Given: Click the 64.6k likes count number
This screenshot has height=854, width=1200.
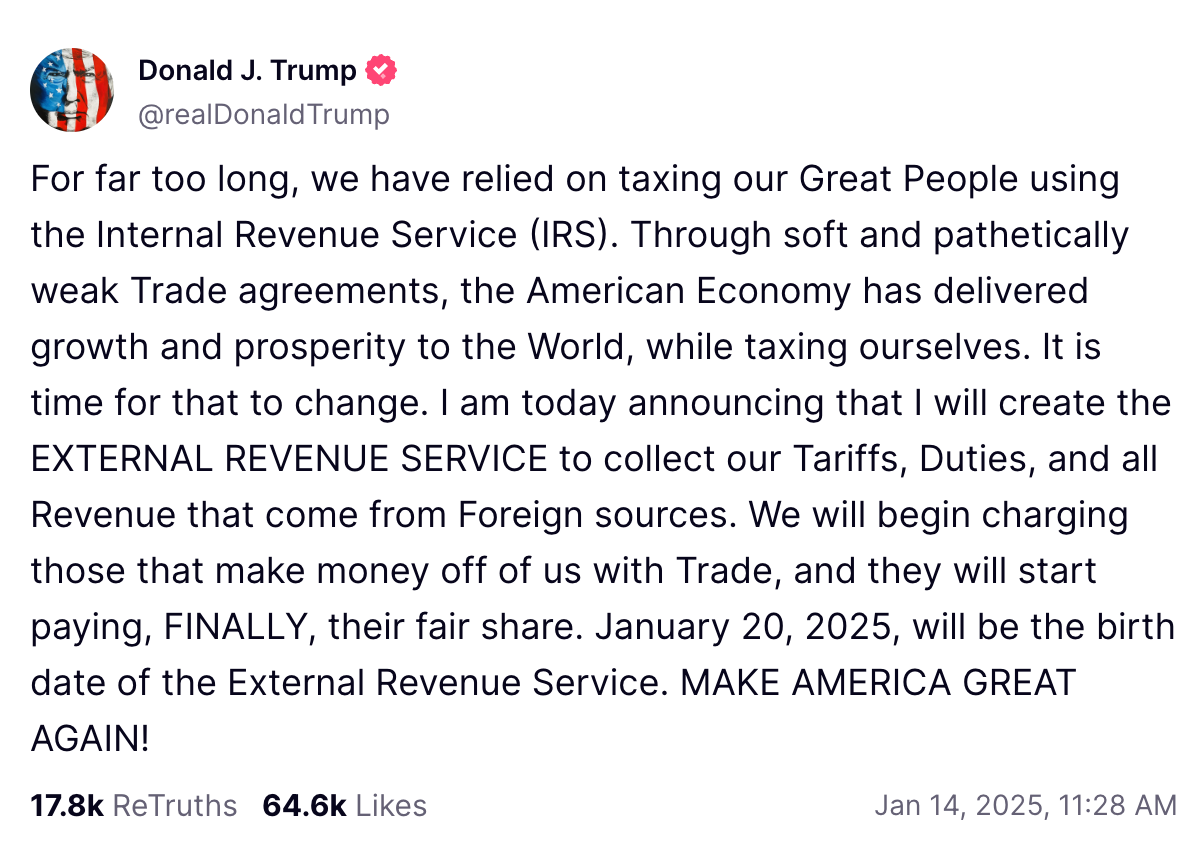Looking at the screenshot, I should (304, 806).
